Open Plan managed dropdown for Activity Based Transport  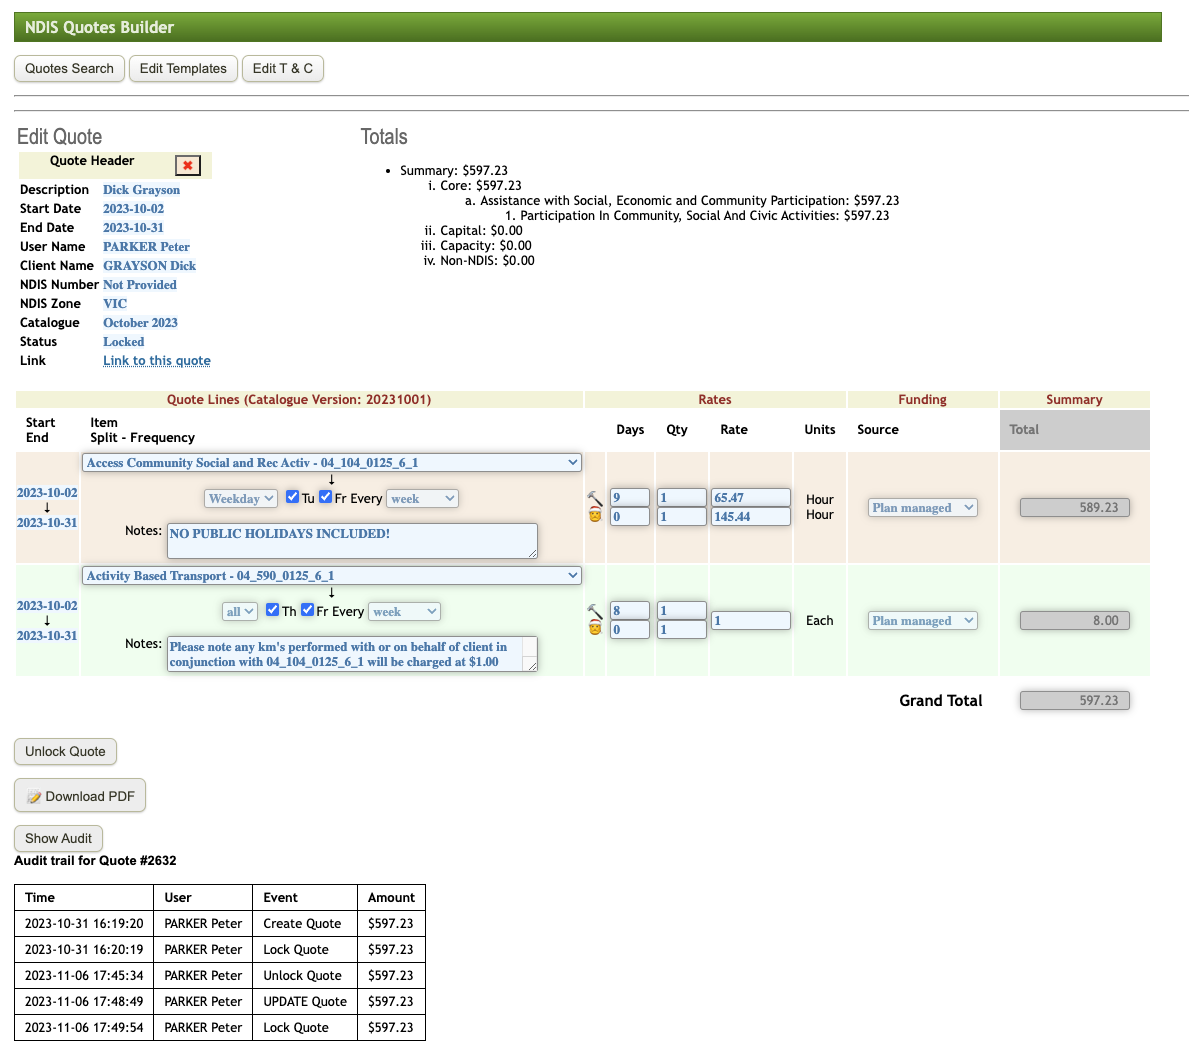click(x=922, y=621)
